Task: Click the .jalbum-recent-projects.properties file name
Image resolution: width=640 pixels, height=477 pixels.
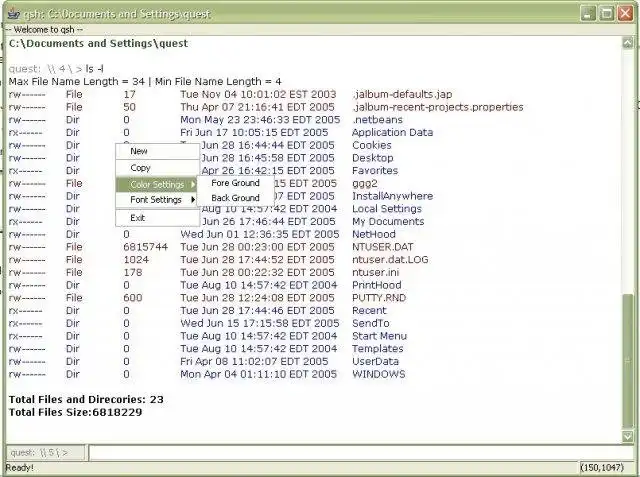Action: point(438,107)
